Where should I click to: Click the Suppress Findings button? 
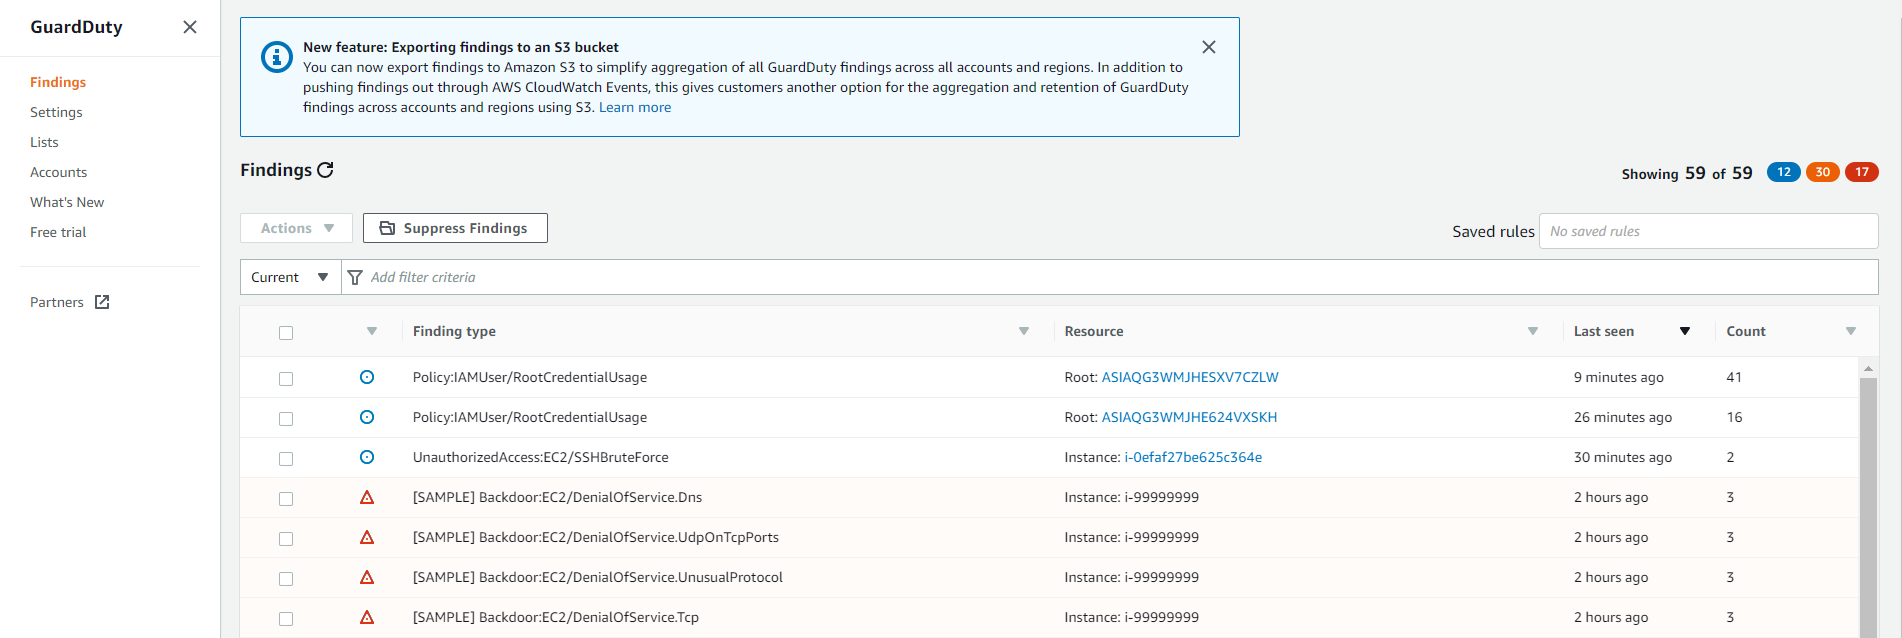455,228
